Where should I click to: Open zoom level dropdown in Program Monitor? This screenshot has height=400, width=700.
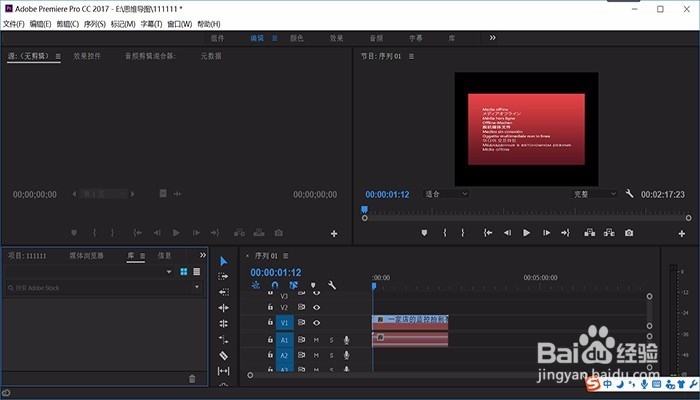tap(446, 194)
